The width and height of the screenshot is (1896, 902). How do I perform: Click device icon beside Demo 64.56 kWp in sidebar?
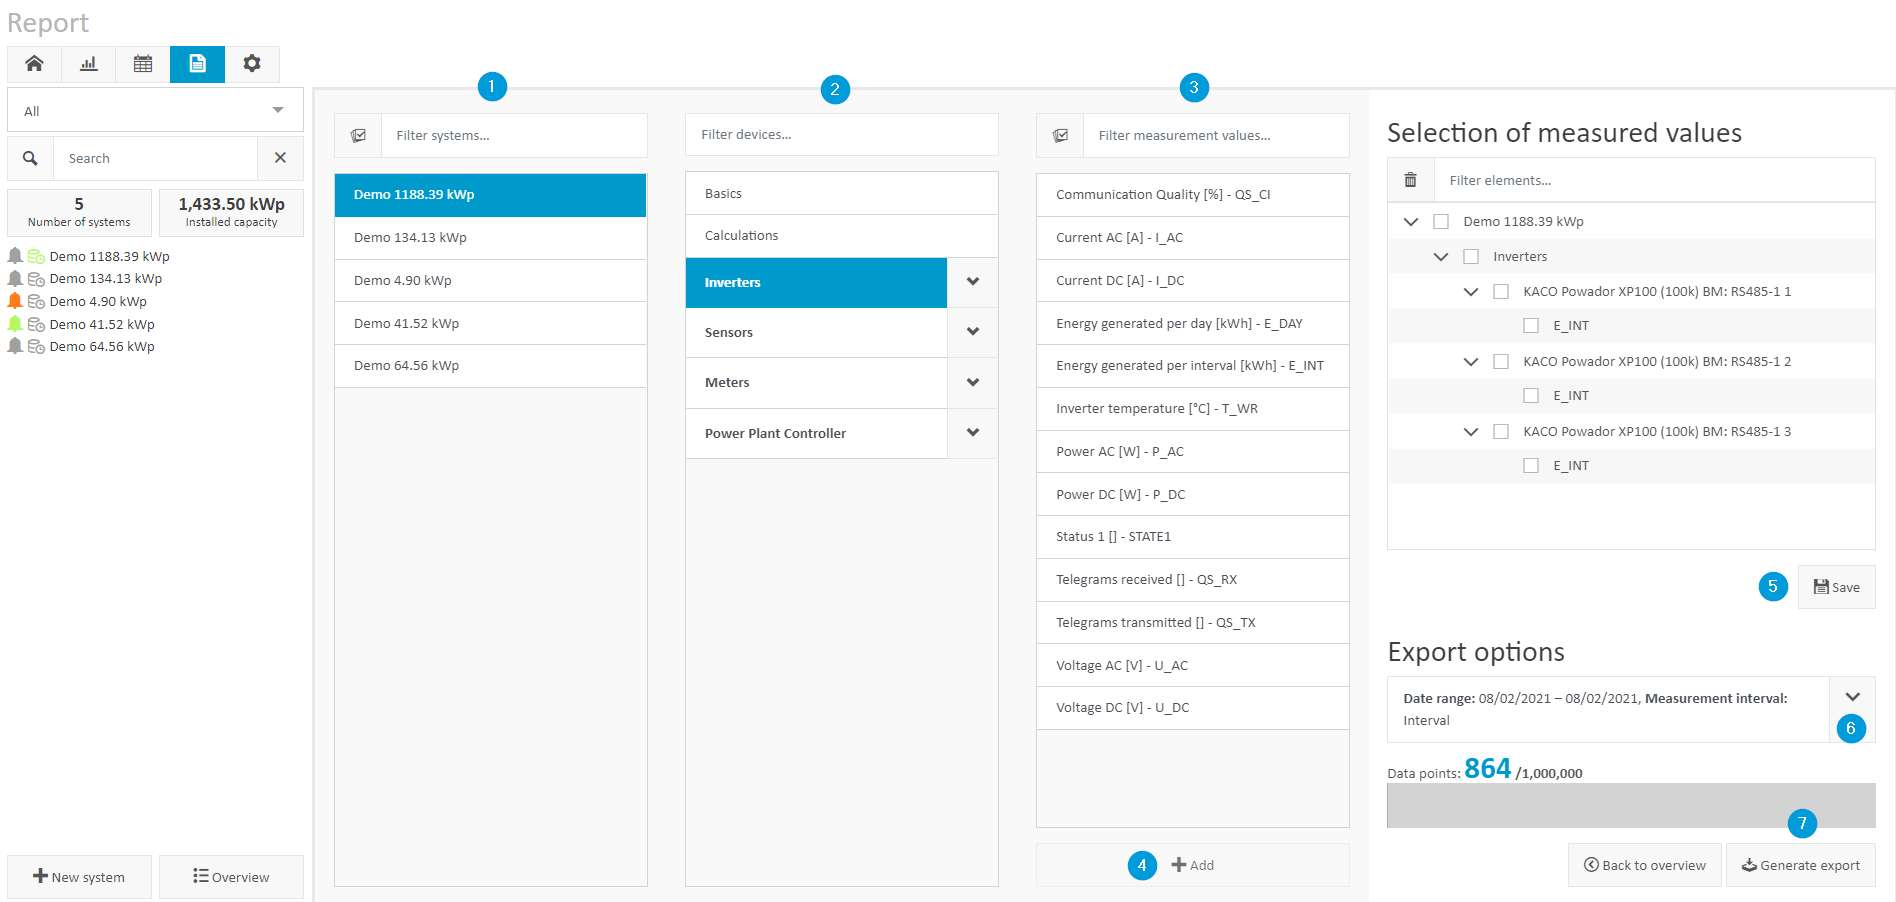(x=36, y=347)
